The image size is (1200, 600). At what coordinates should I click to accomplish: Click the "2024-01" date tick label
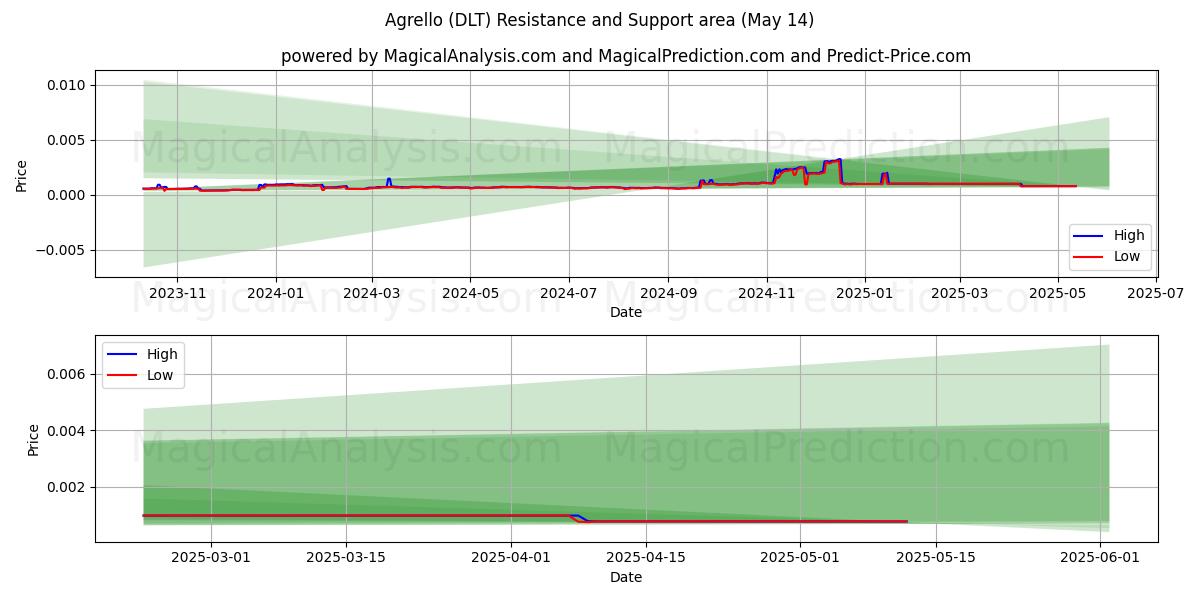point(275,293)
